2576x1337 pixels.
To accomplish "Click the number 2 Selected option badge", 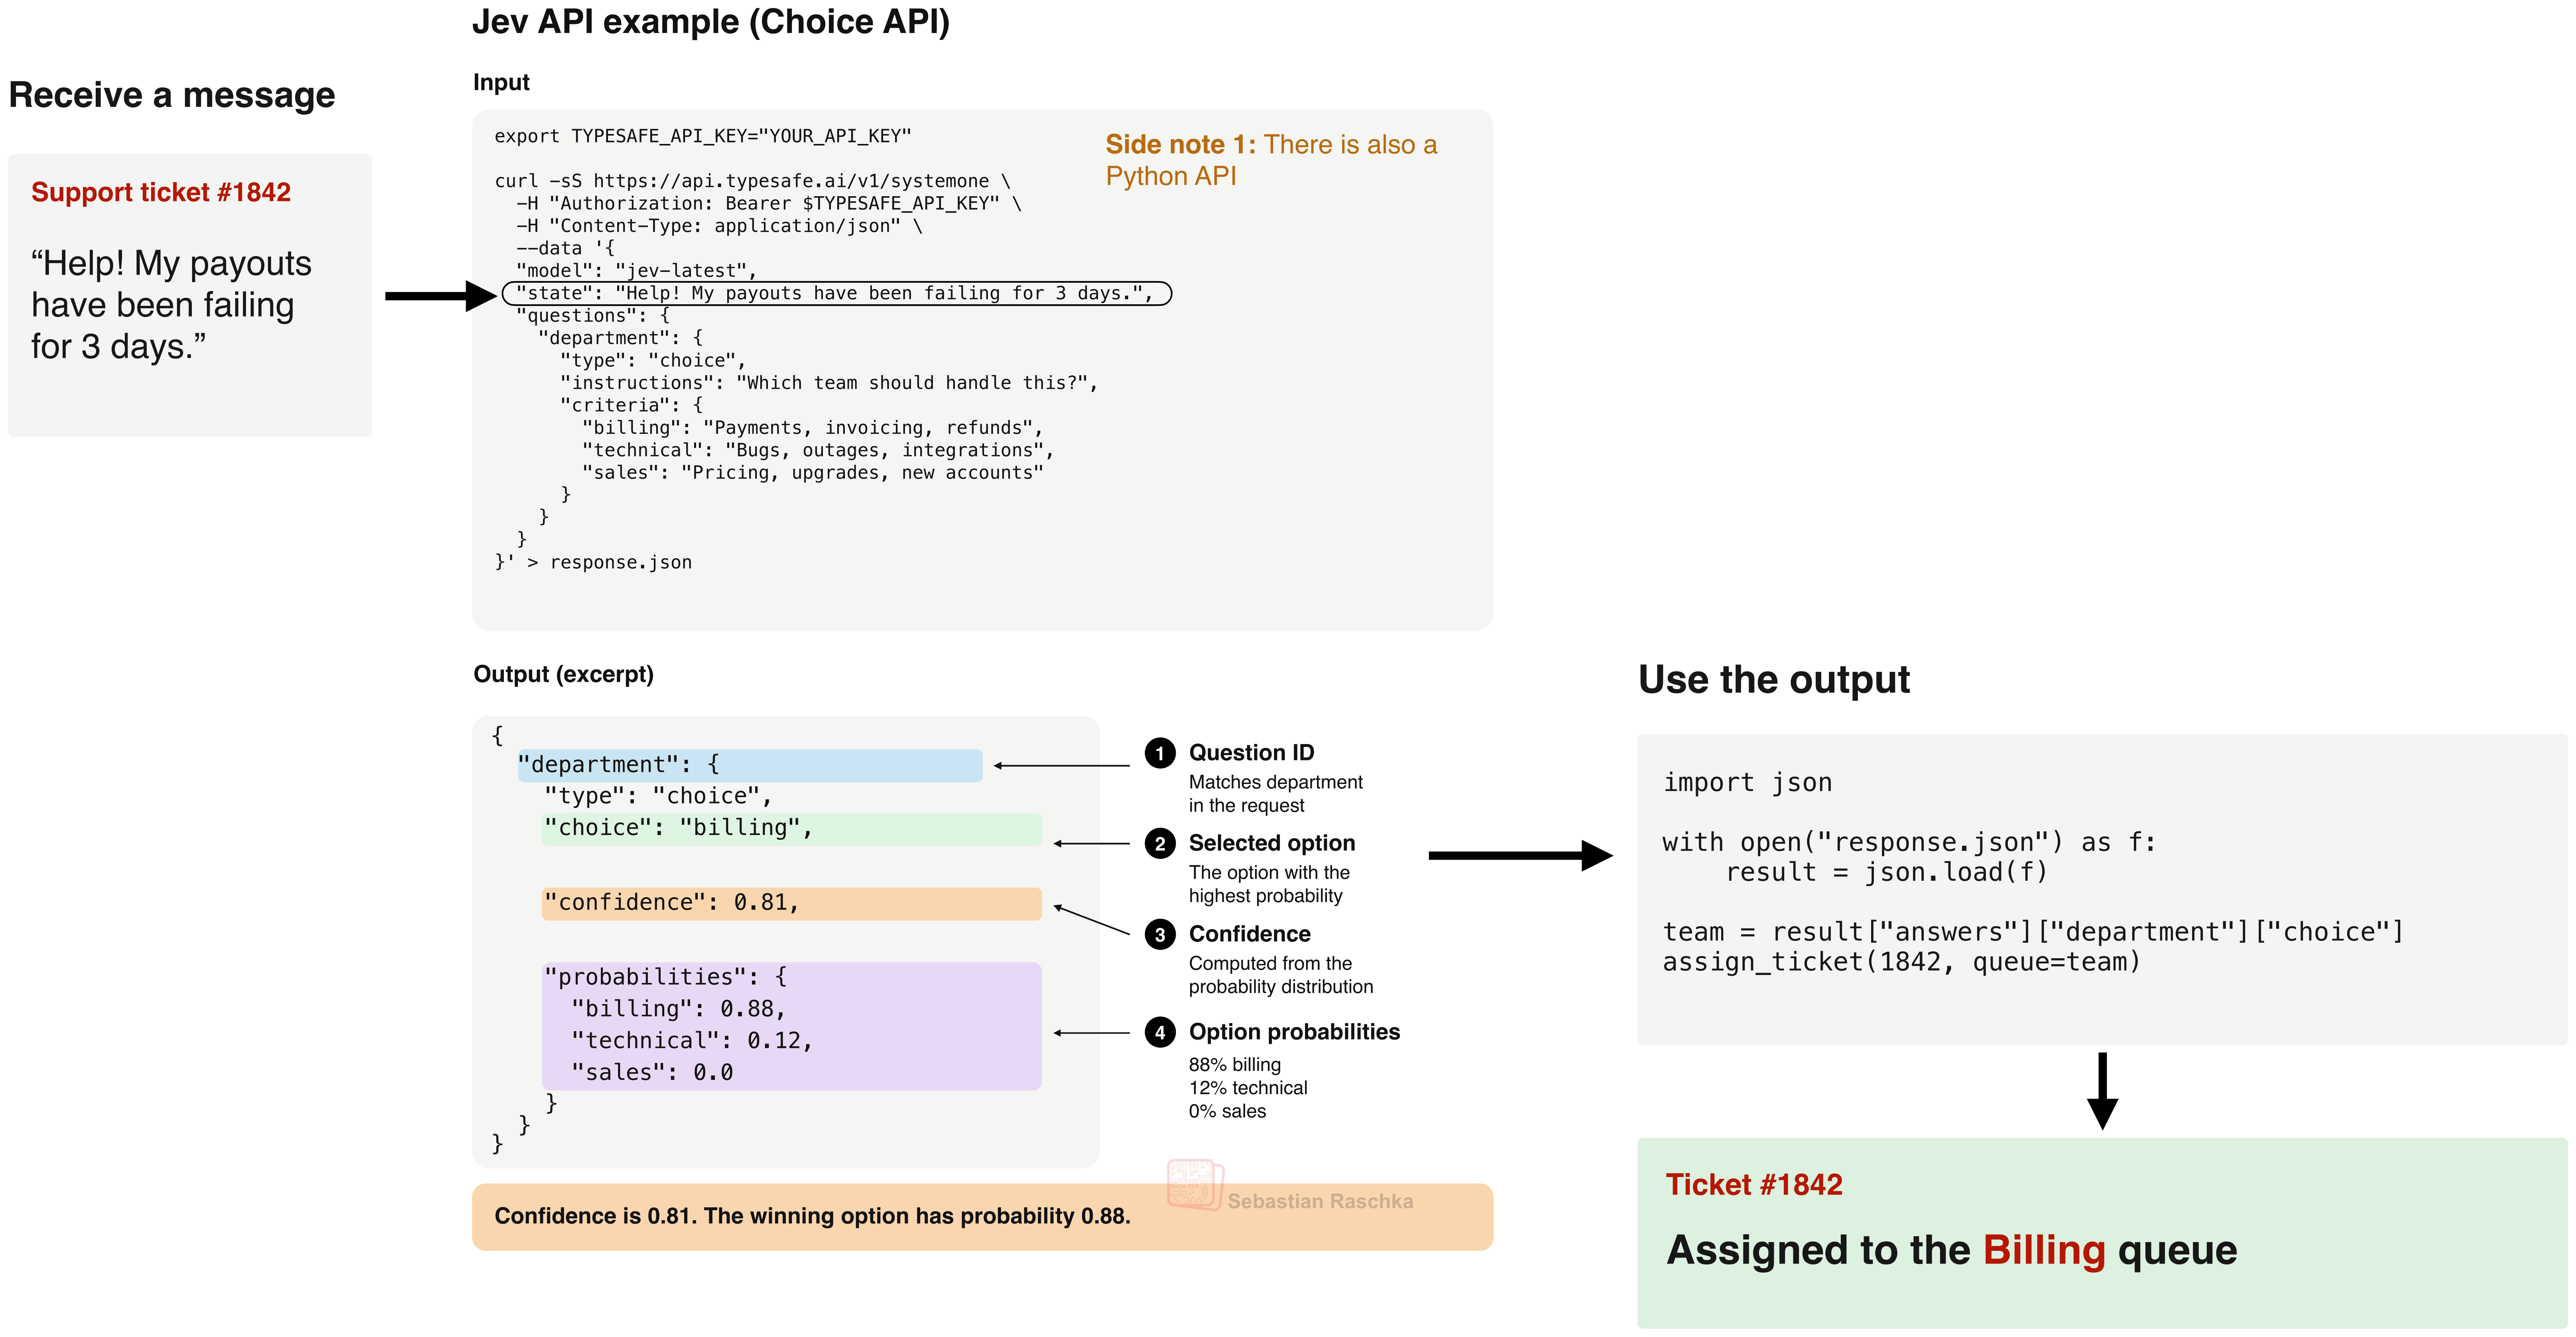I will [x=1159, y=844].
